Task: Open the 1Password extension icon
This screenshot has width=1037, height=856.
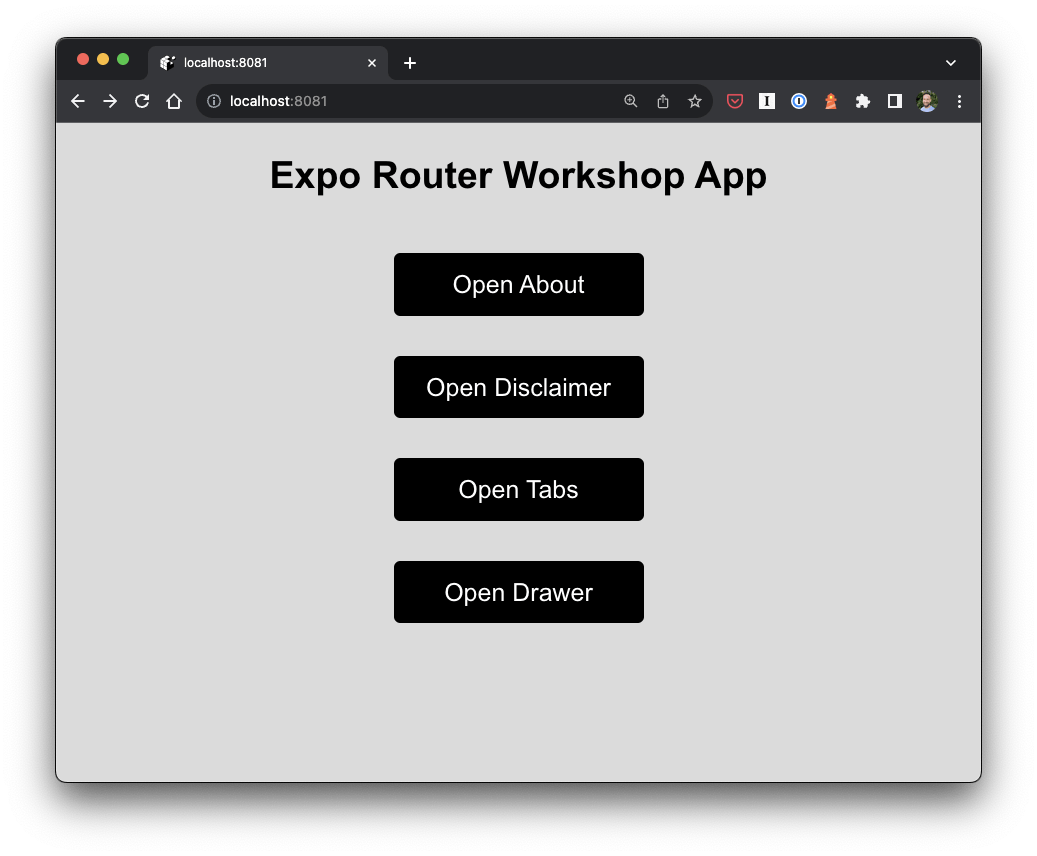Action: (x=799, y=101)
